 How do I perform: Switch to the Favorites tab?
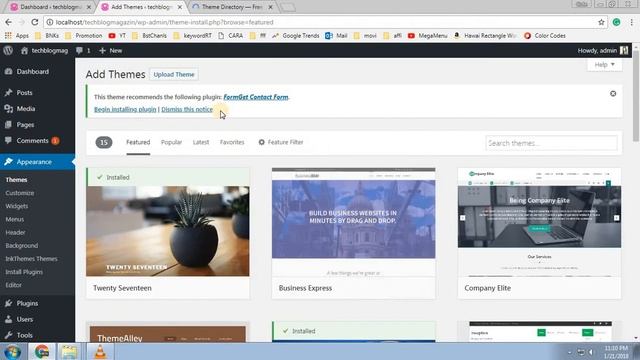pos(232,142)
